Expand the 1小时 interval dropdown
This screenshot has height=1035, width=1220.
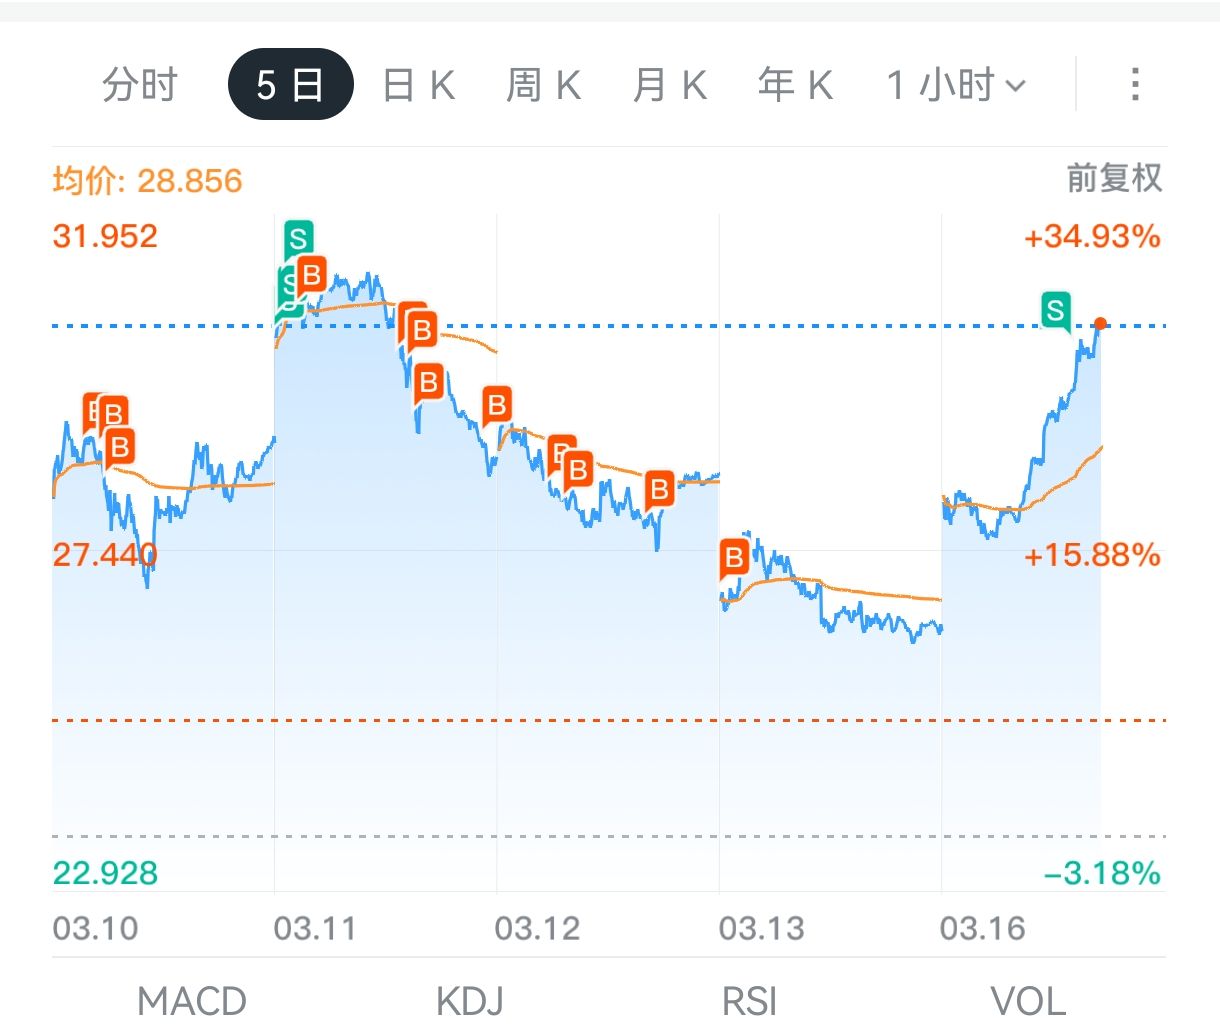tap(956, 85)
